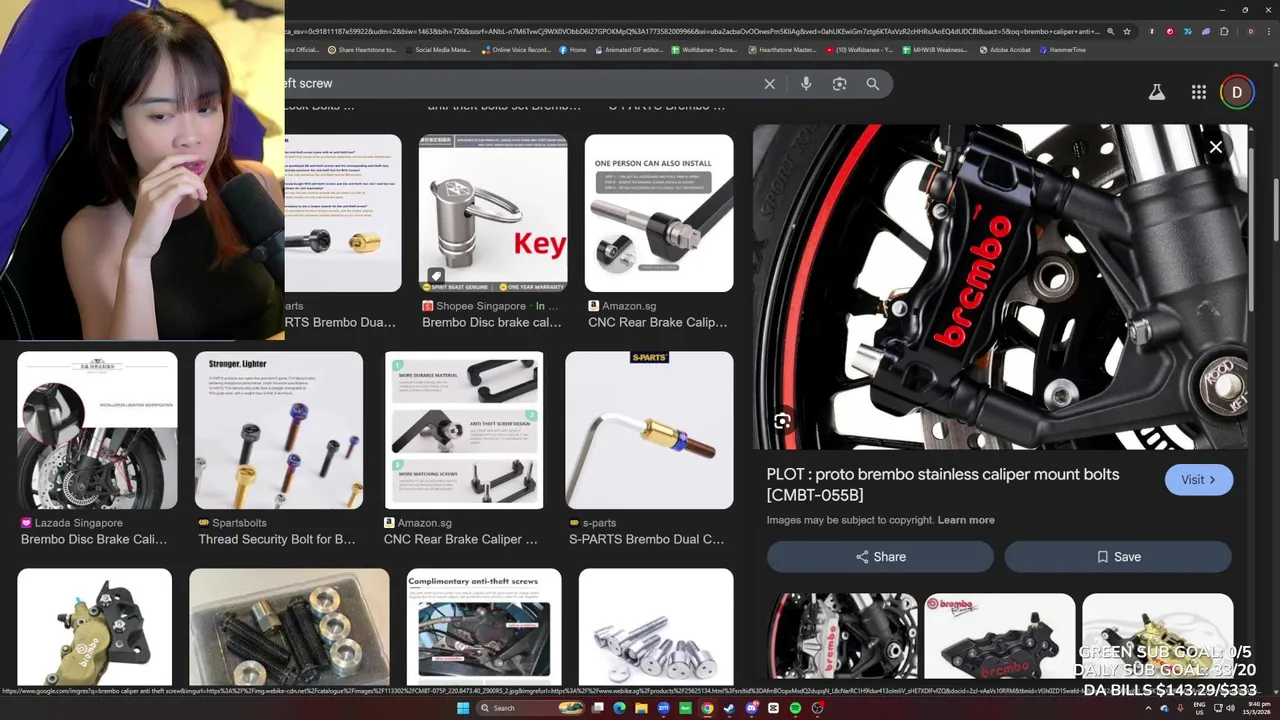Open the 'Key' lock bolt thumbnail from Shopee
This screenshot has width=1280, height=720.
(493, 213)
